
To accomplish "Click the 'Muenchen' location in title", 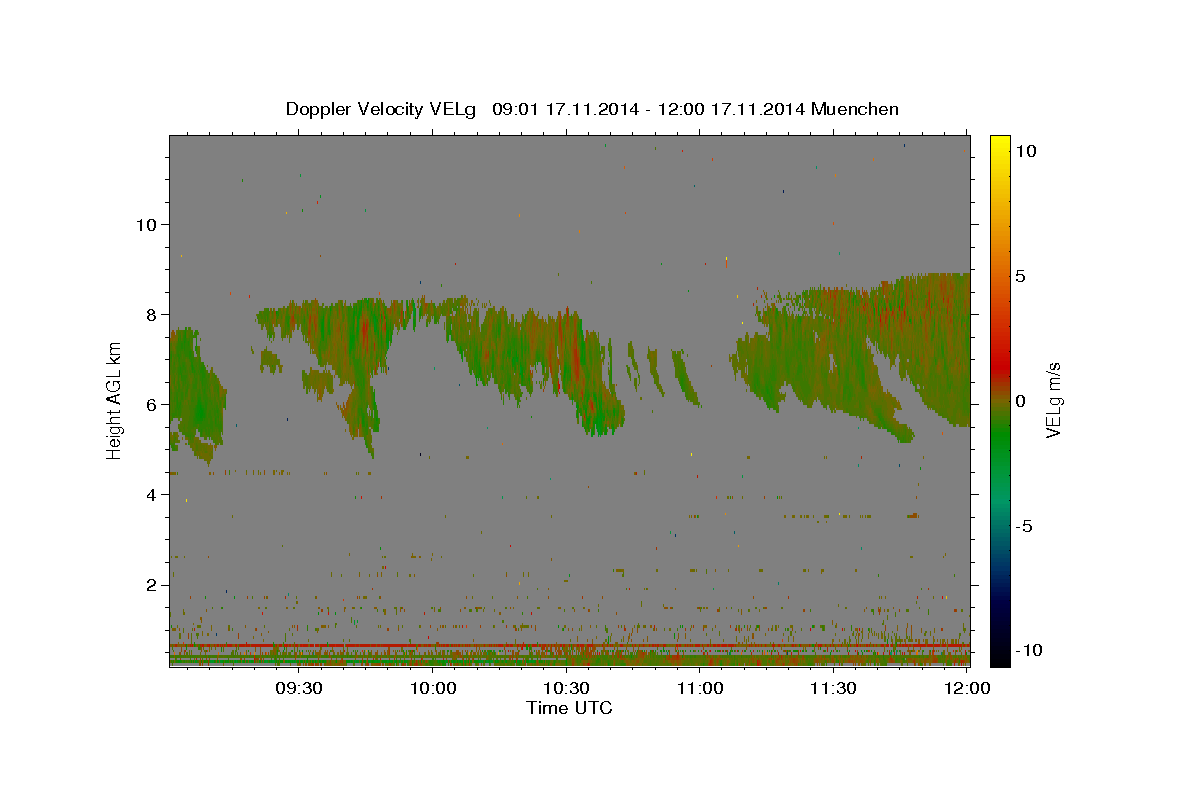I will [855, 109].
